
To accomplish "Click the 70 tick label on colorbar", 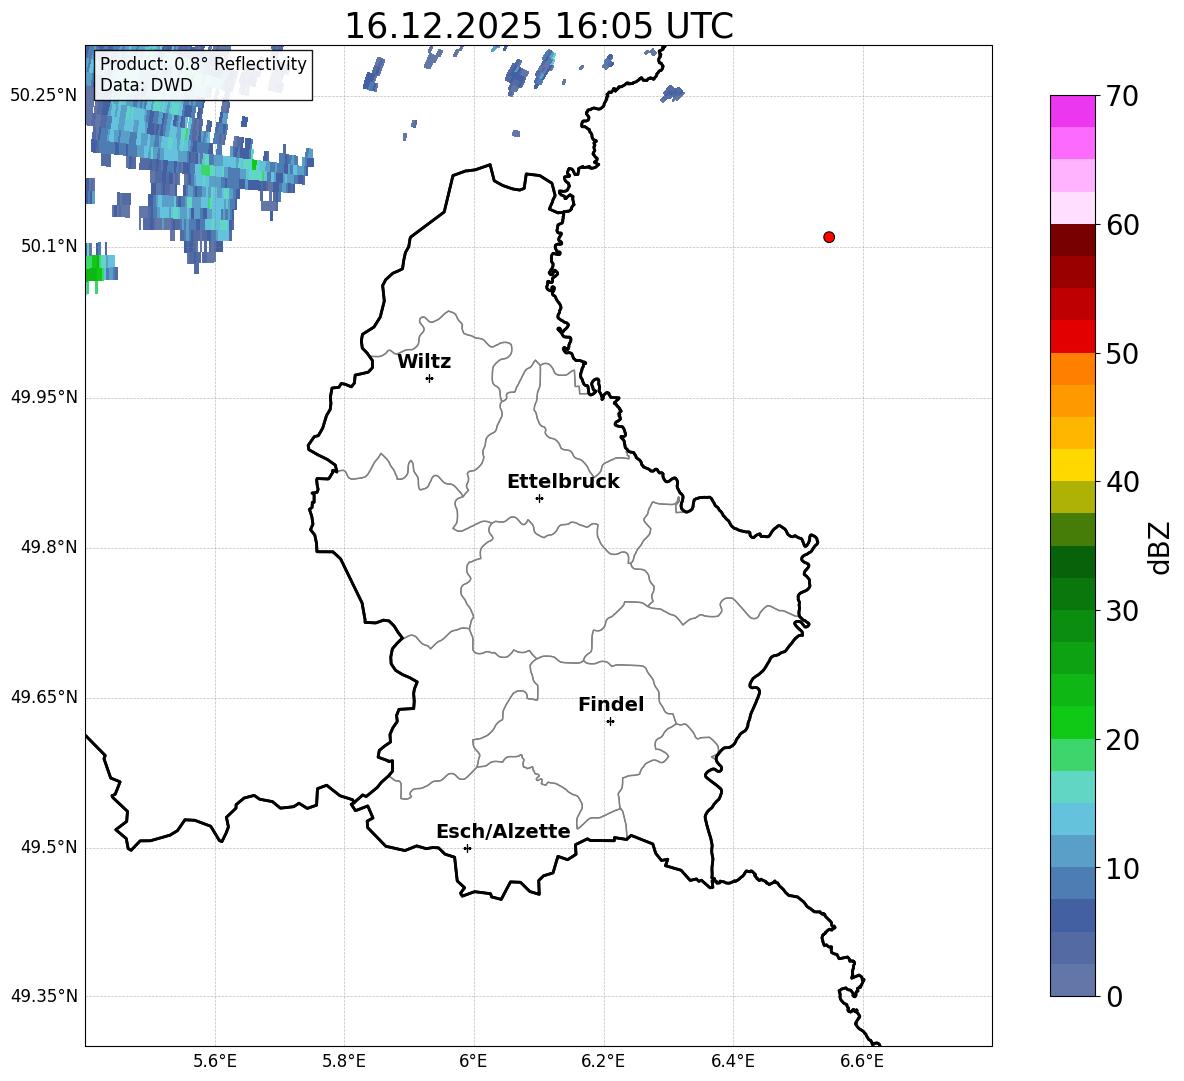I will pyautogui.click(x=1122, y=97).
